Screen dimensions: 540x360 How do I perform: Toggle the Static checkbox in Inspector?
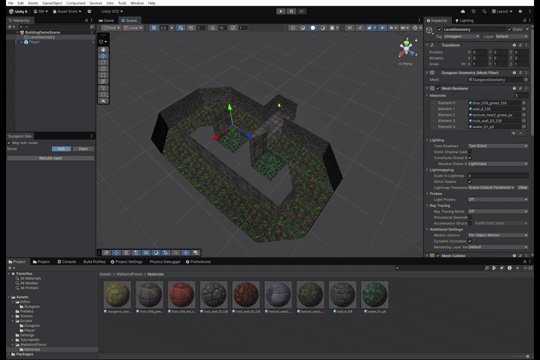(x=509, y=30)
